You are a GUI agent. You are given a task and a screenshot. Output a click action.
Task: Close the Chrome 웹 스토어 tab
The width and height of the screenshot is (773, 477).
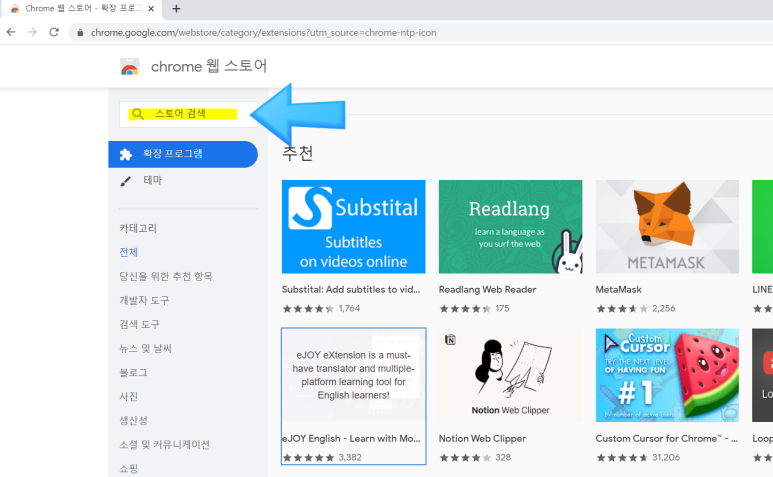(151, 8)
